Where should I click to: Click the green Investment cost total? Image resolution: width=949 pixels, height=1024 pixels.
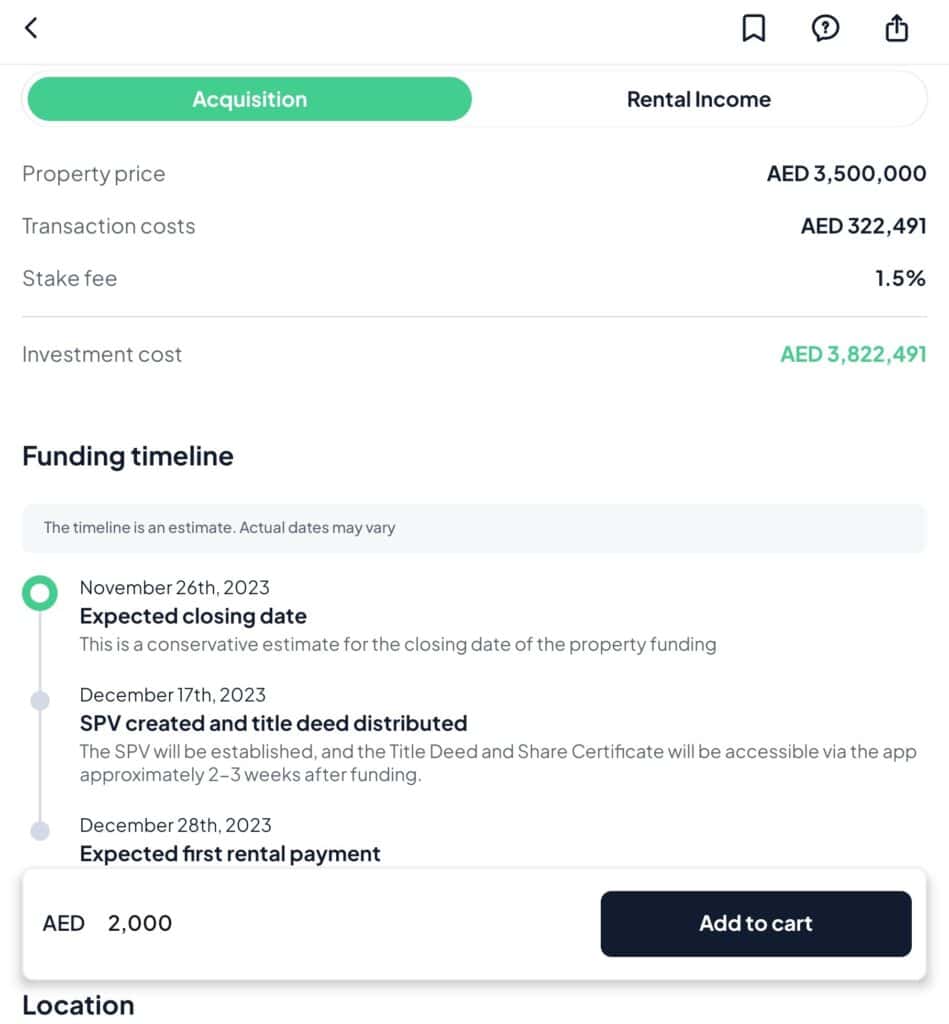pos(853,354)
